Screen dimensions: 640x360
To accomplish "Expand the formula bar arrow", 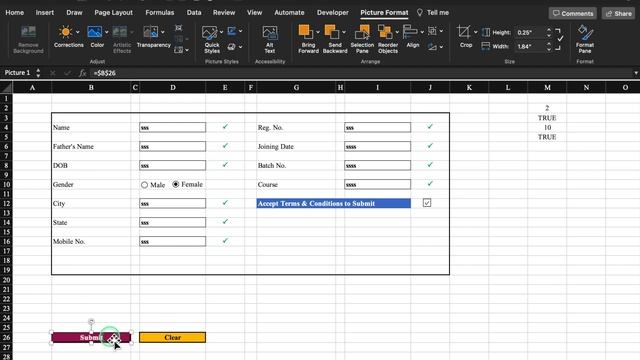I will pyautogui.click(x=636, y=73).
